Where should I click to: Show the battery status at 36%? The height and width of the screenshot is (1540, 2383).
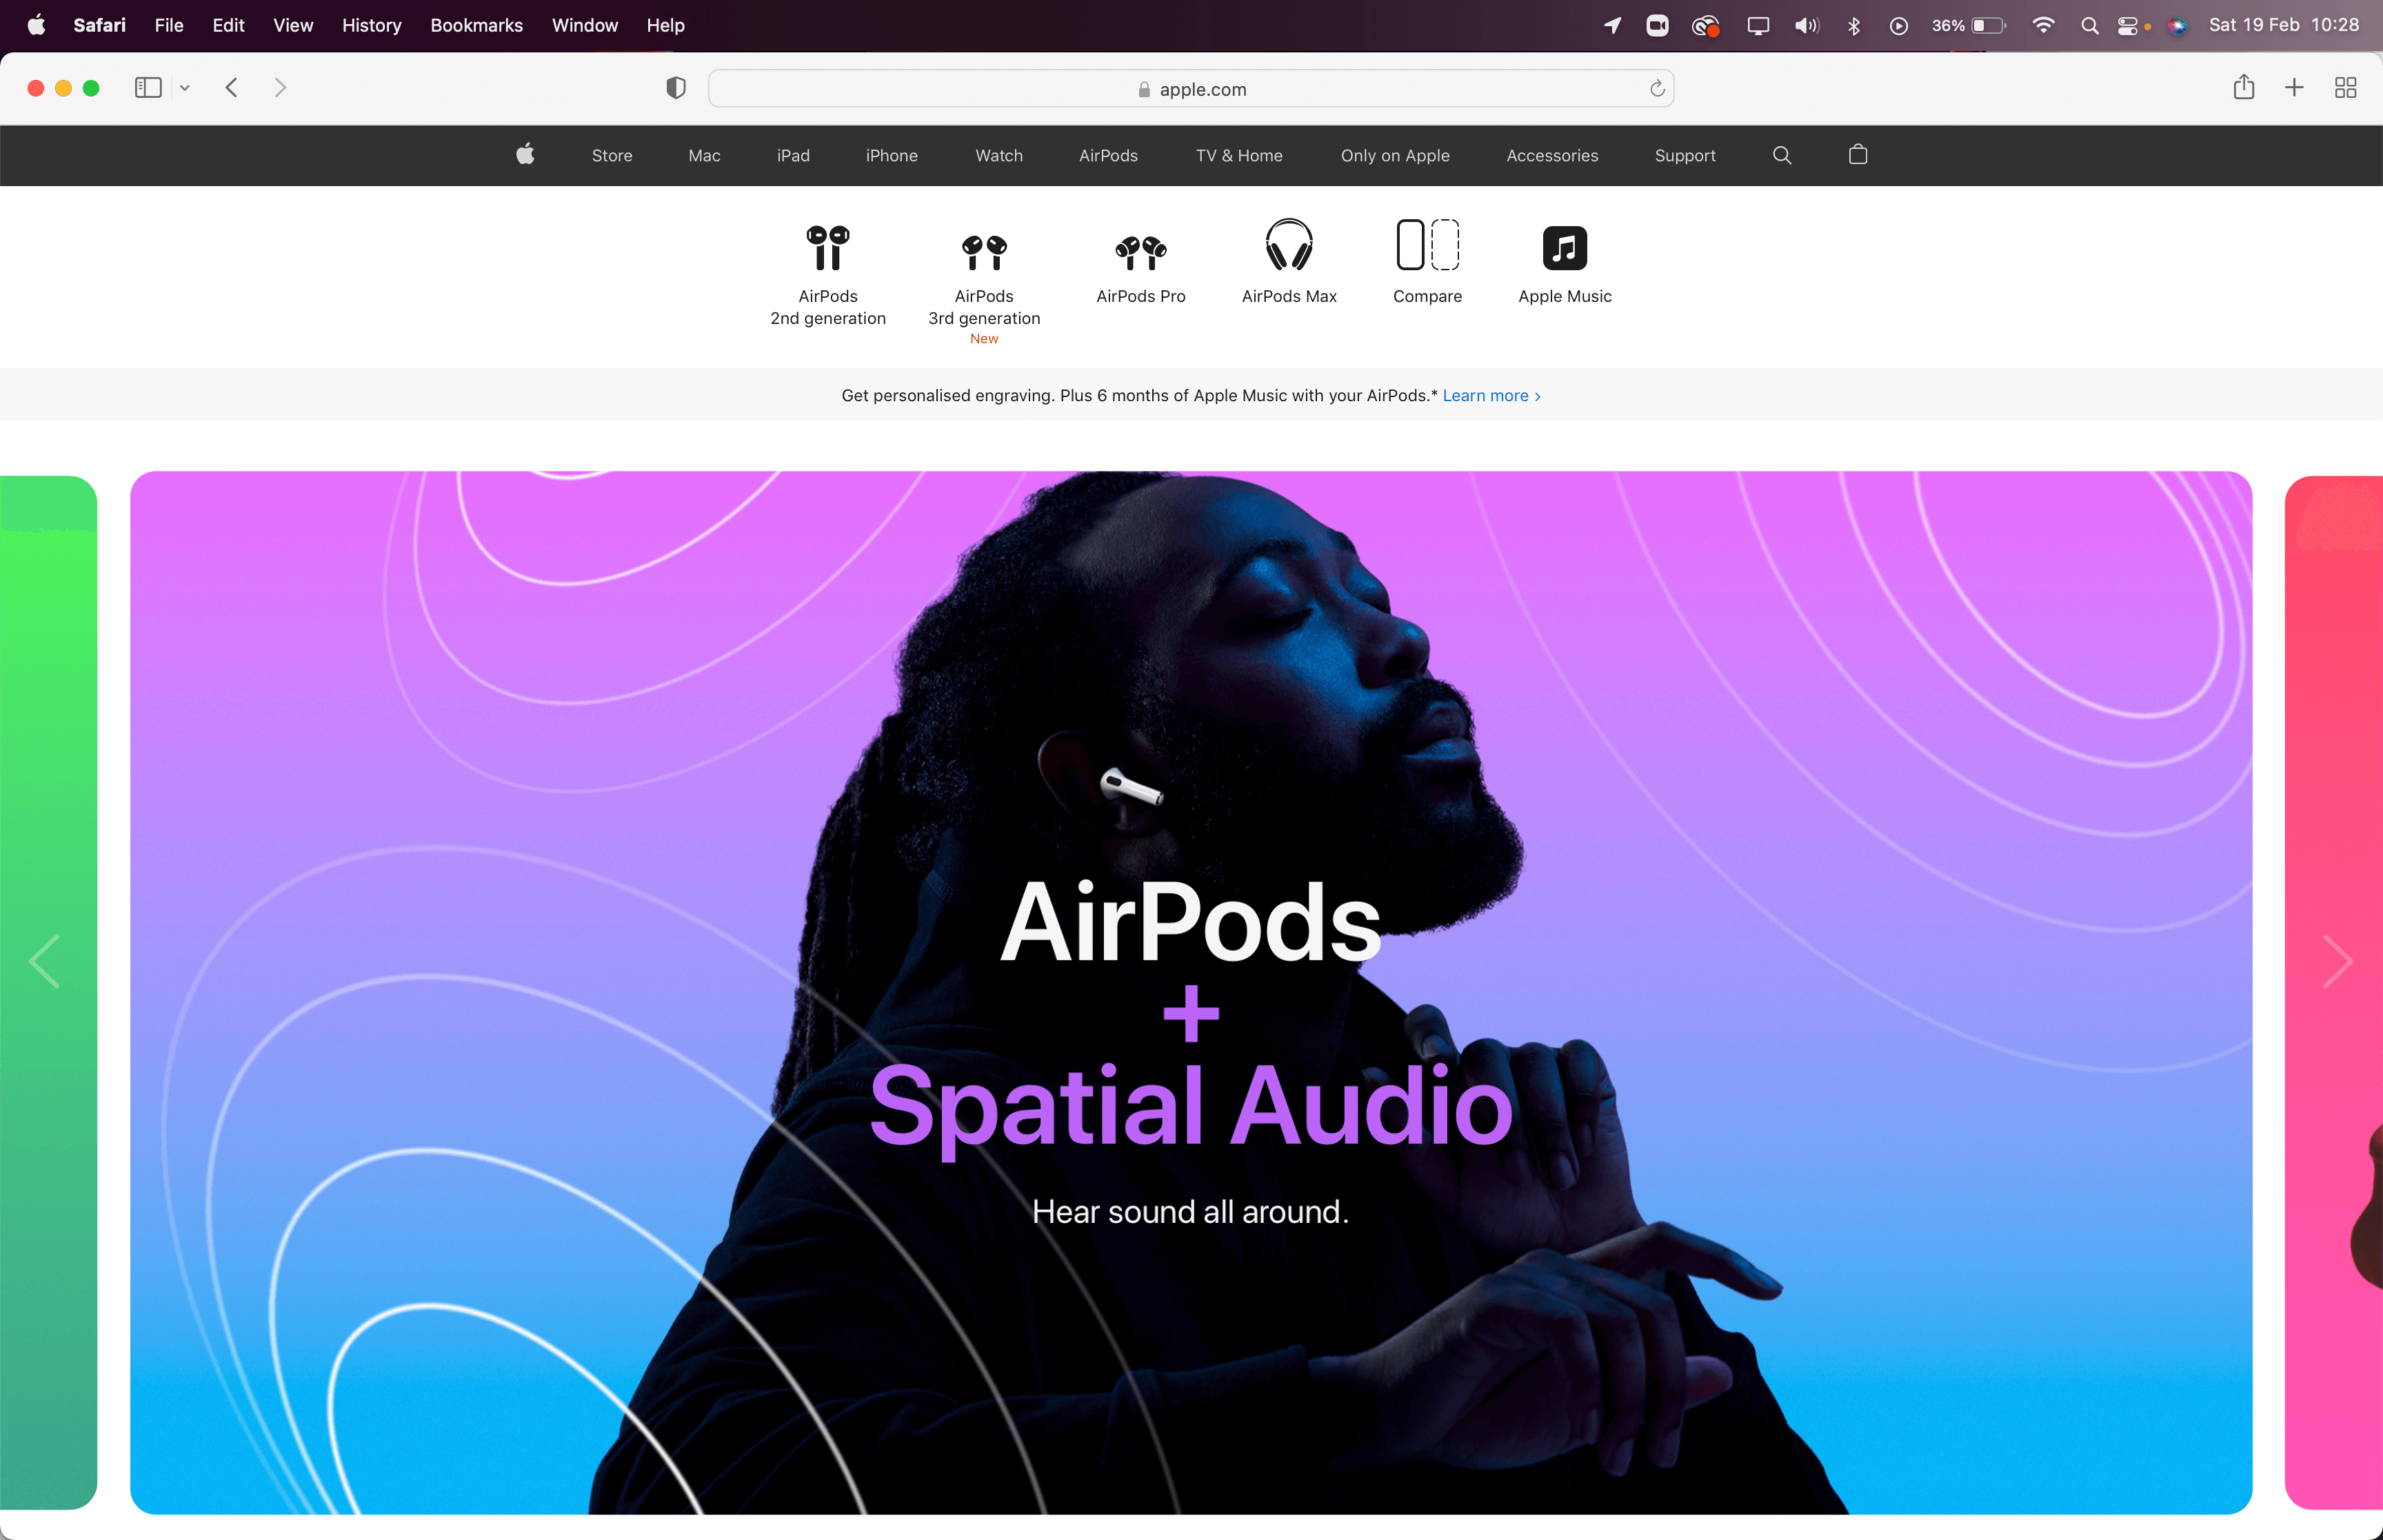click(1968, 26)
